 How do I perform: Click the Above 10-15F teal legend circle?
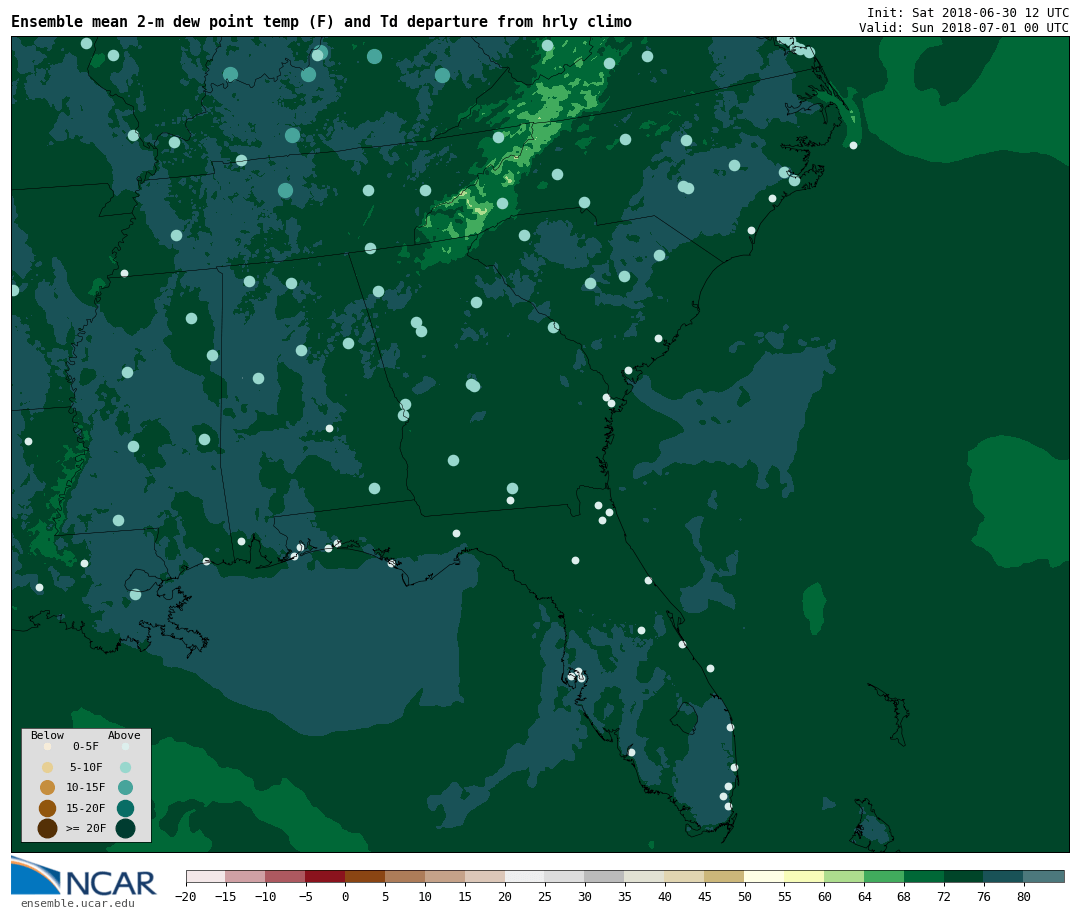125,787
